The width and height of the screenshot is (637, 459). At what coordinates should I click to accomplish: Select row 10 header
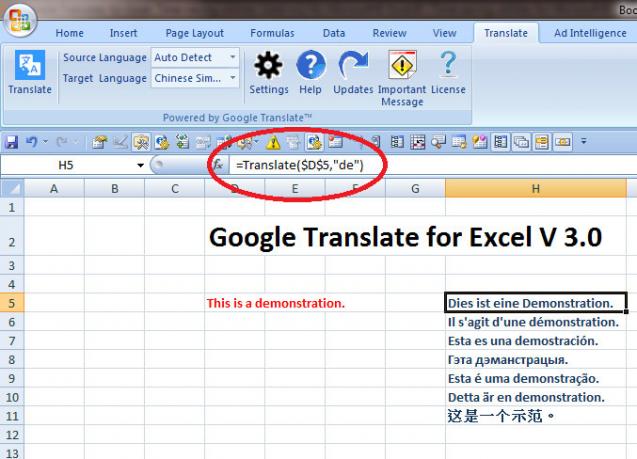click(12, 397)
